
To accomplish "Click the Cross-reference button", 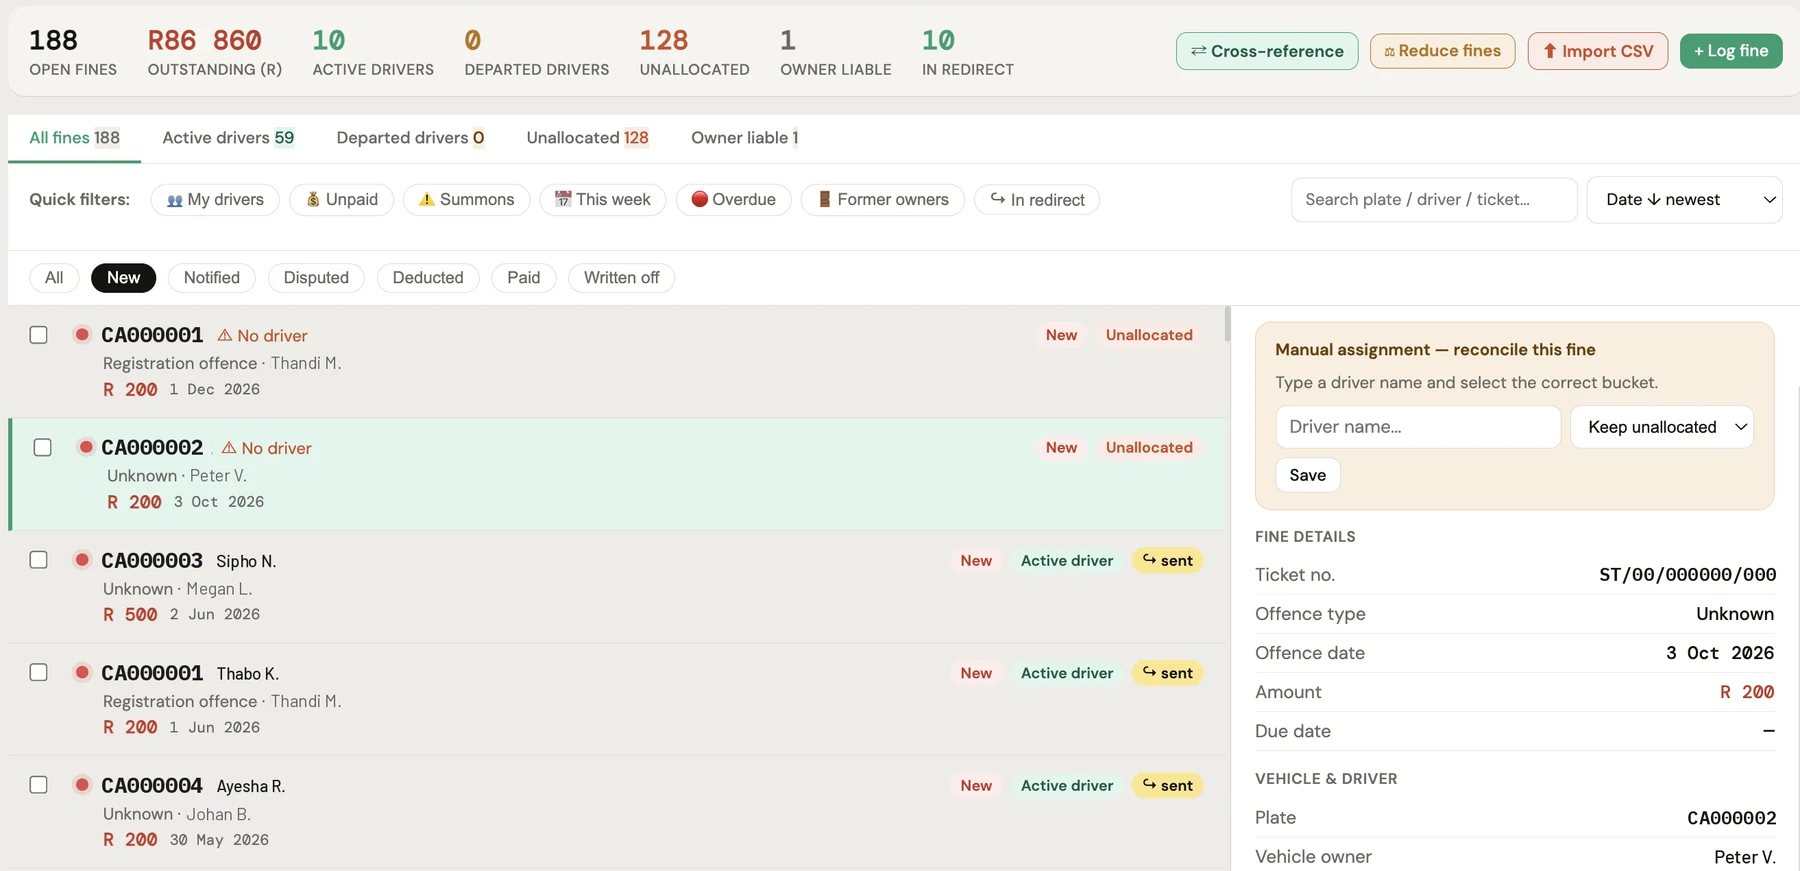I will point(1267,51).
